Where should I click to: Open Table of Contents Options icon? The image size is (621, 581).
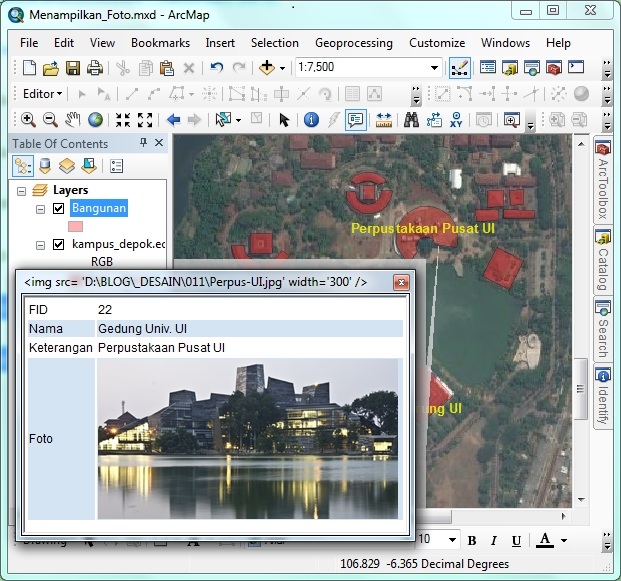(116, 166)
